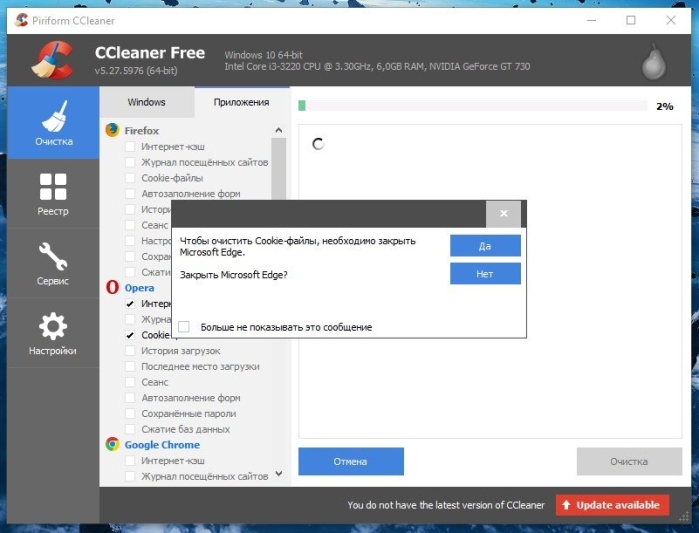The height and width of the screenshot is (533, 699).
Task: Open the Настройки settings section
Action: [53, 333]
